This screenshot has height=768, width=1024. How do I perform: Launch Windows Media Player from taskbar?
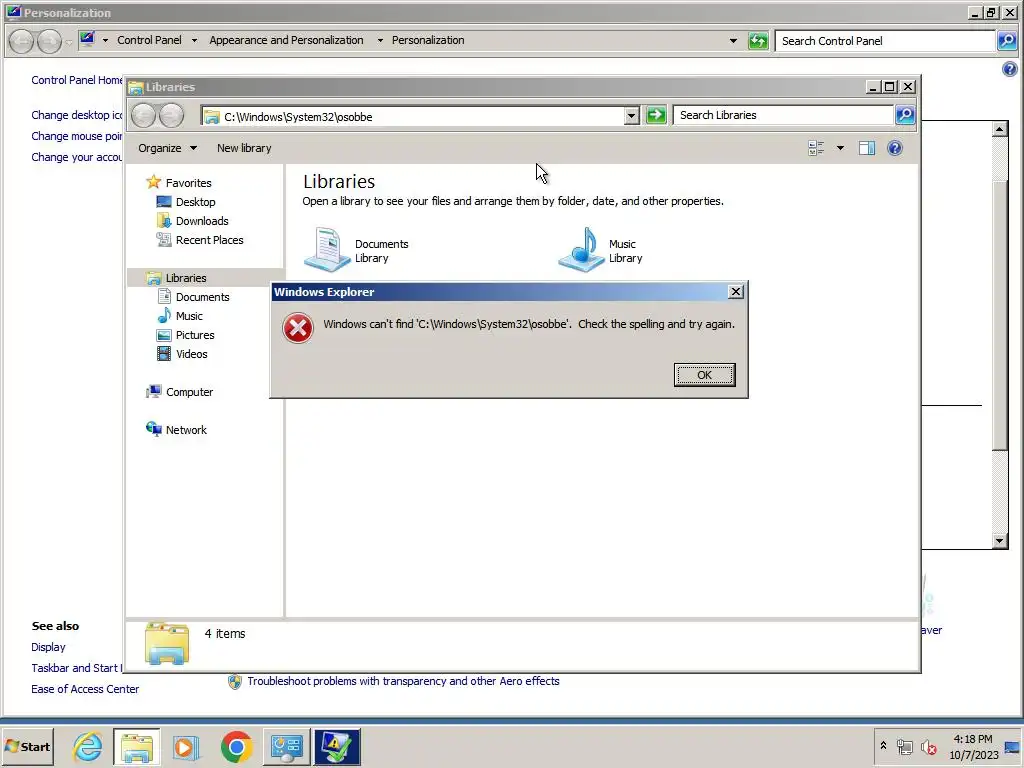coord(186,746)
